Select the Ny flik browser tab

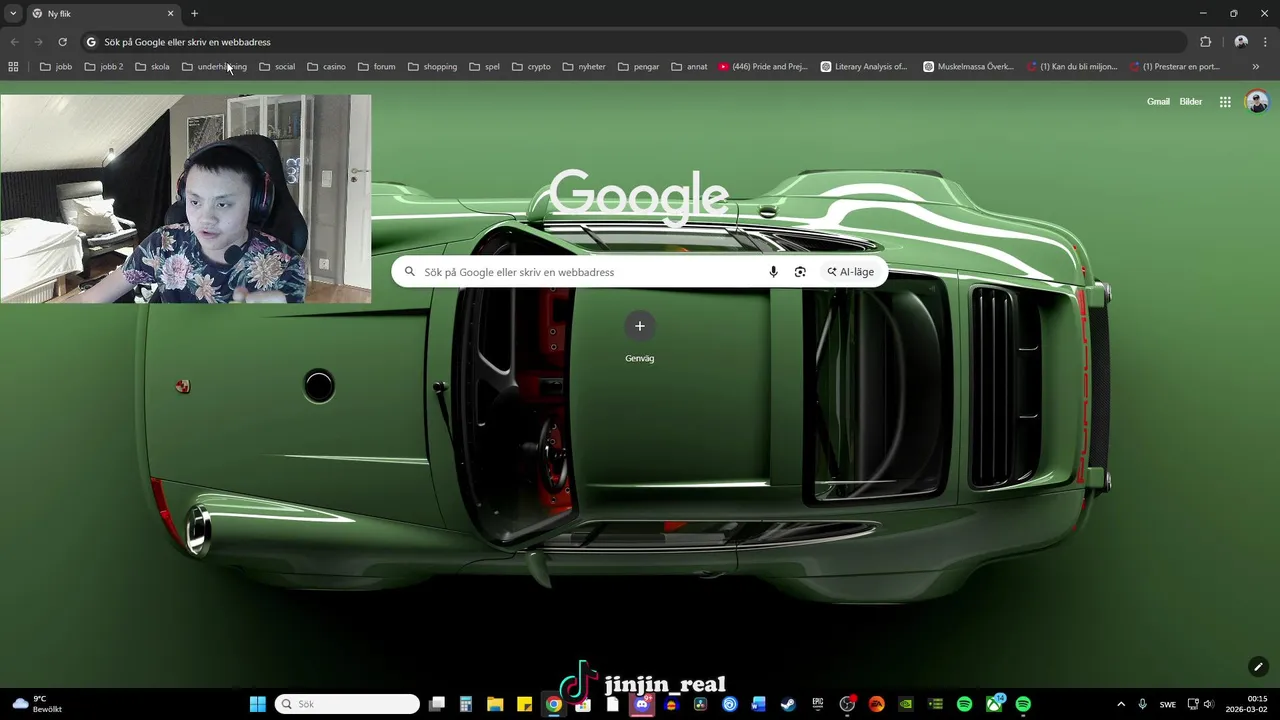[103, 14]
